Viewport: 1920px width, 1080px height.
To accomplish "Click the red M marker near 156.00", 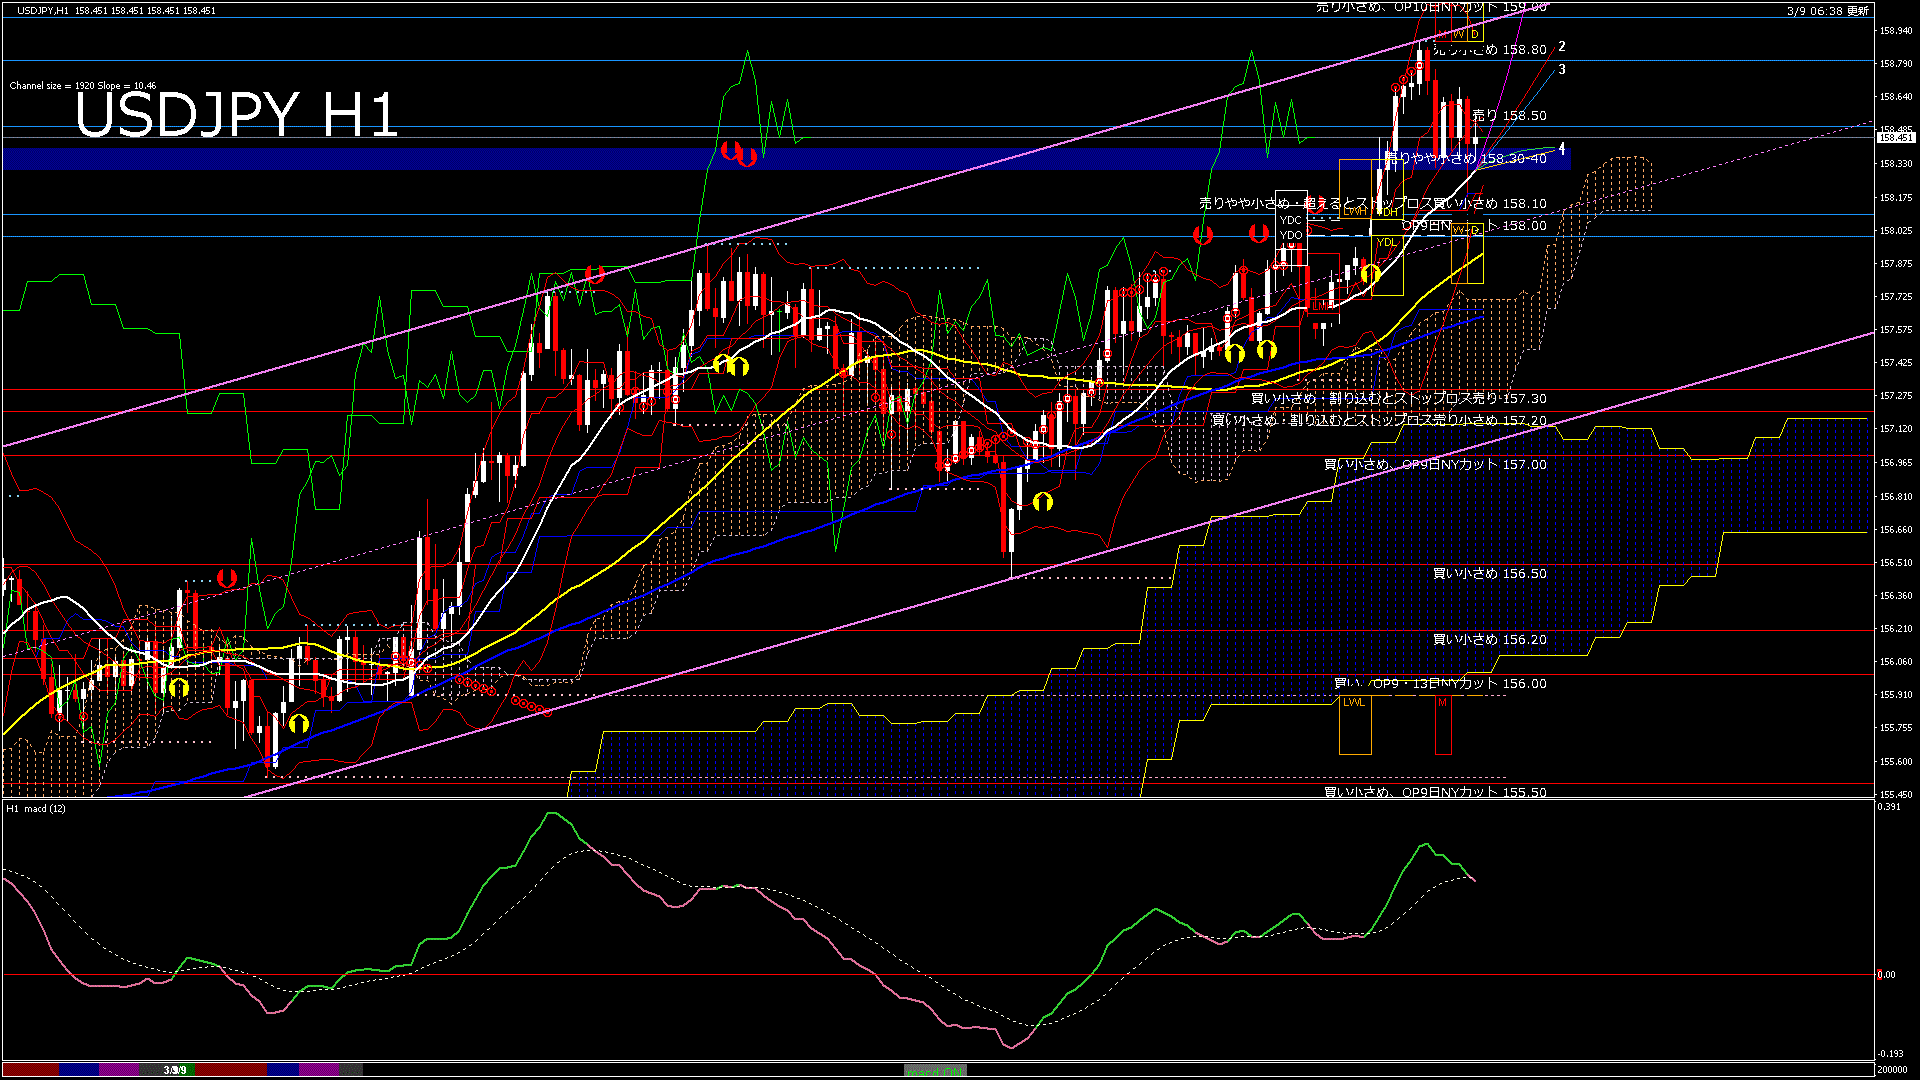I will click(x=1443, y=703).
